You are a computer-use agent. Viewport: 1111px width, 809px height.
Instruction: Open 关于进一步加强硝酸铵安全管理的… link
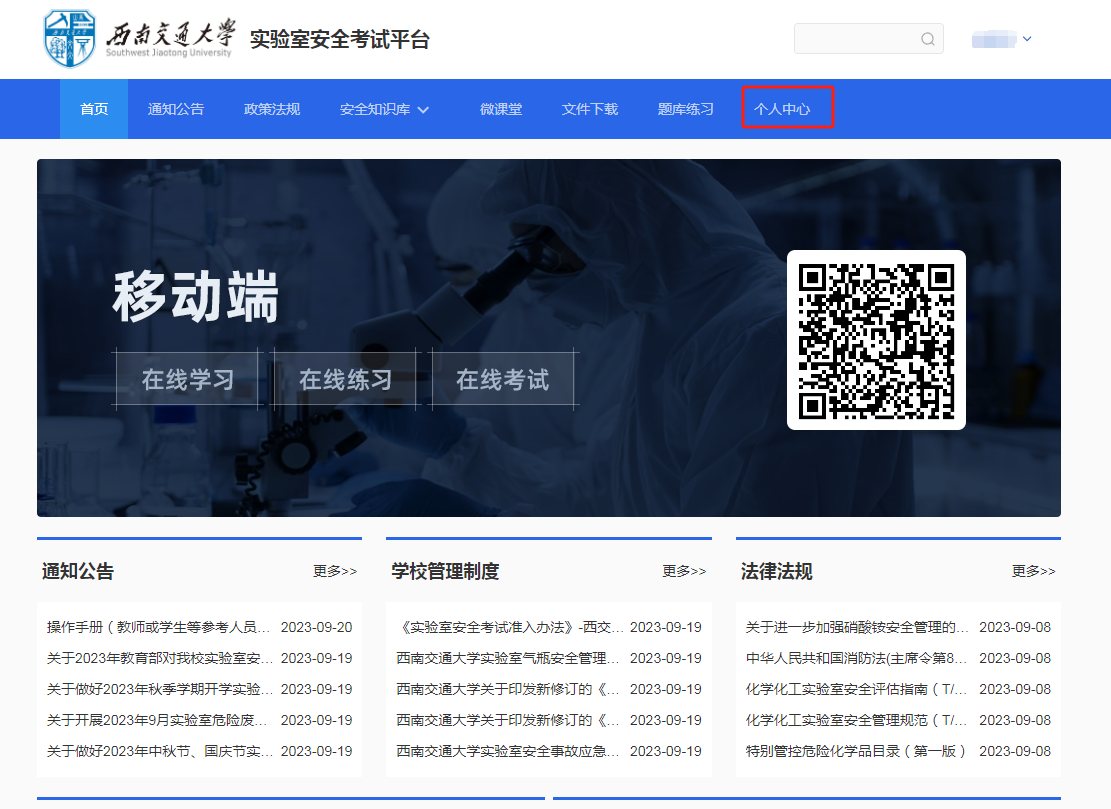[857, 627]
